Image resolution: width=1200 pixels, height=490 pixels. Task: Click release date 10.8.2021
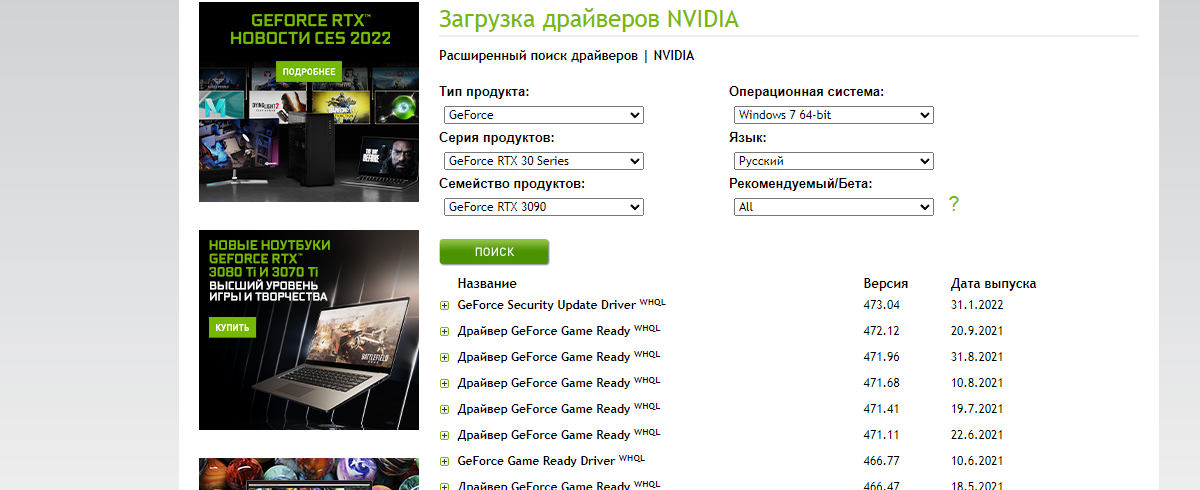point(976,382)
